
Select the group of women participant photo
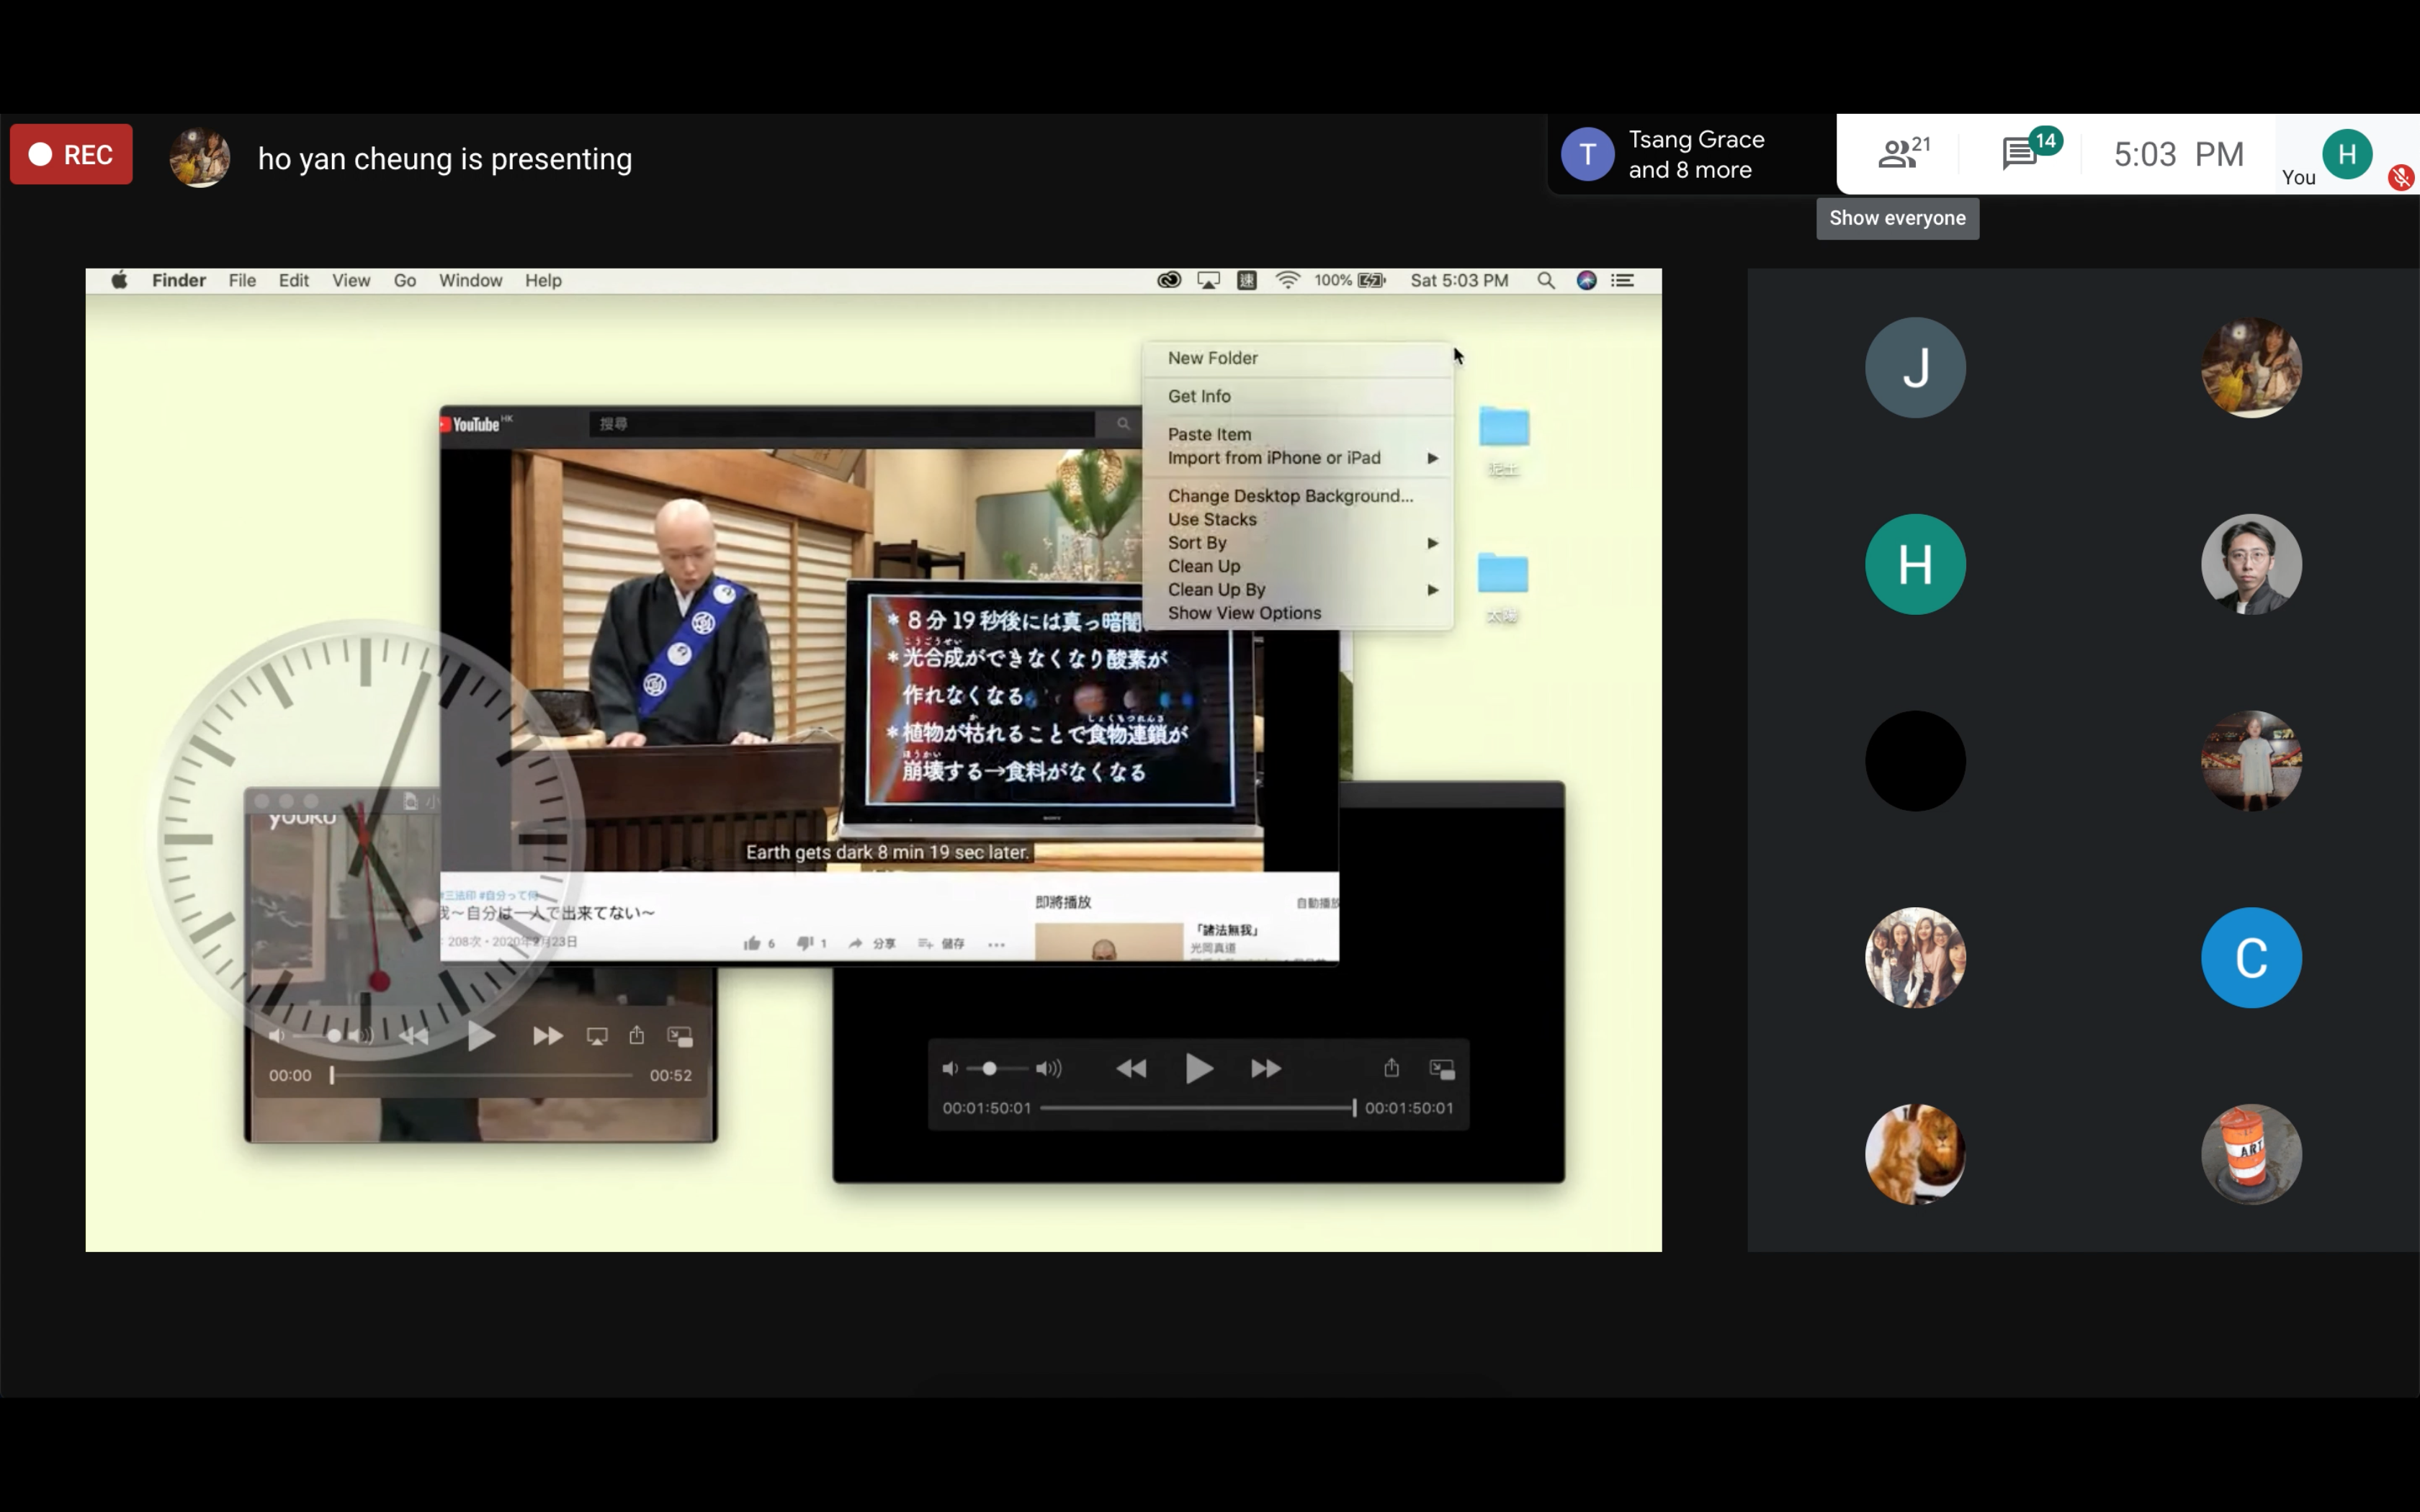[1914, 957]
